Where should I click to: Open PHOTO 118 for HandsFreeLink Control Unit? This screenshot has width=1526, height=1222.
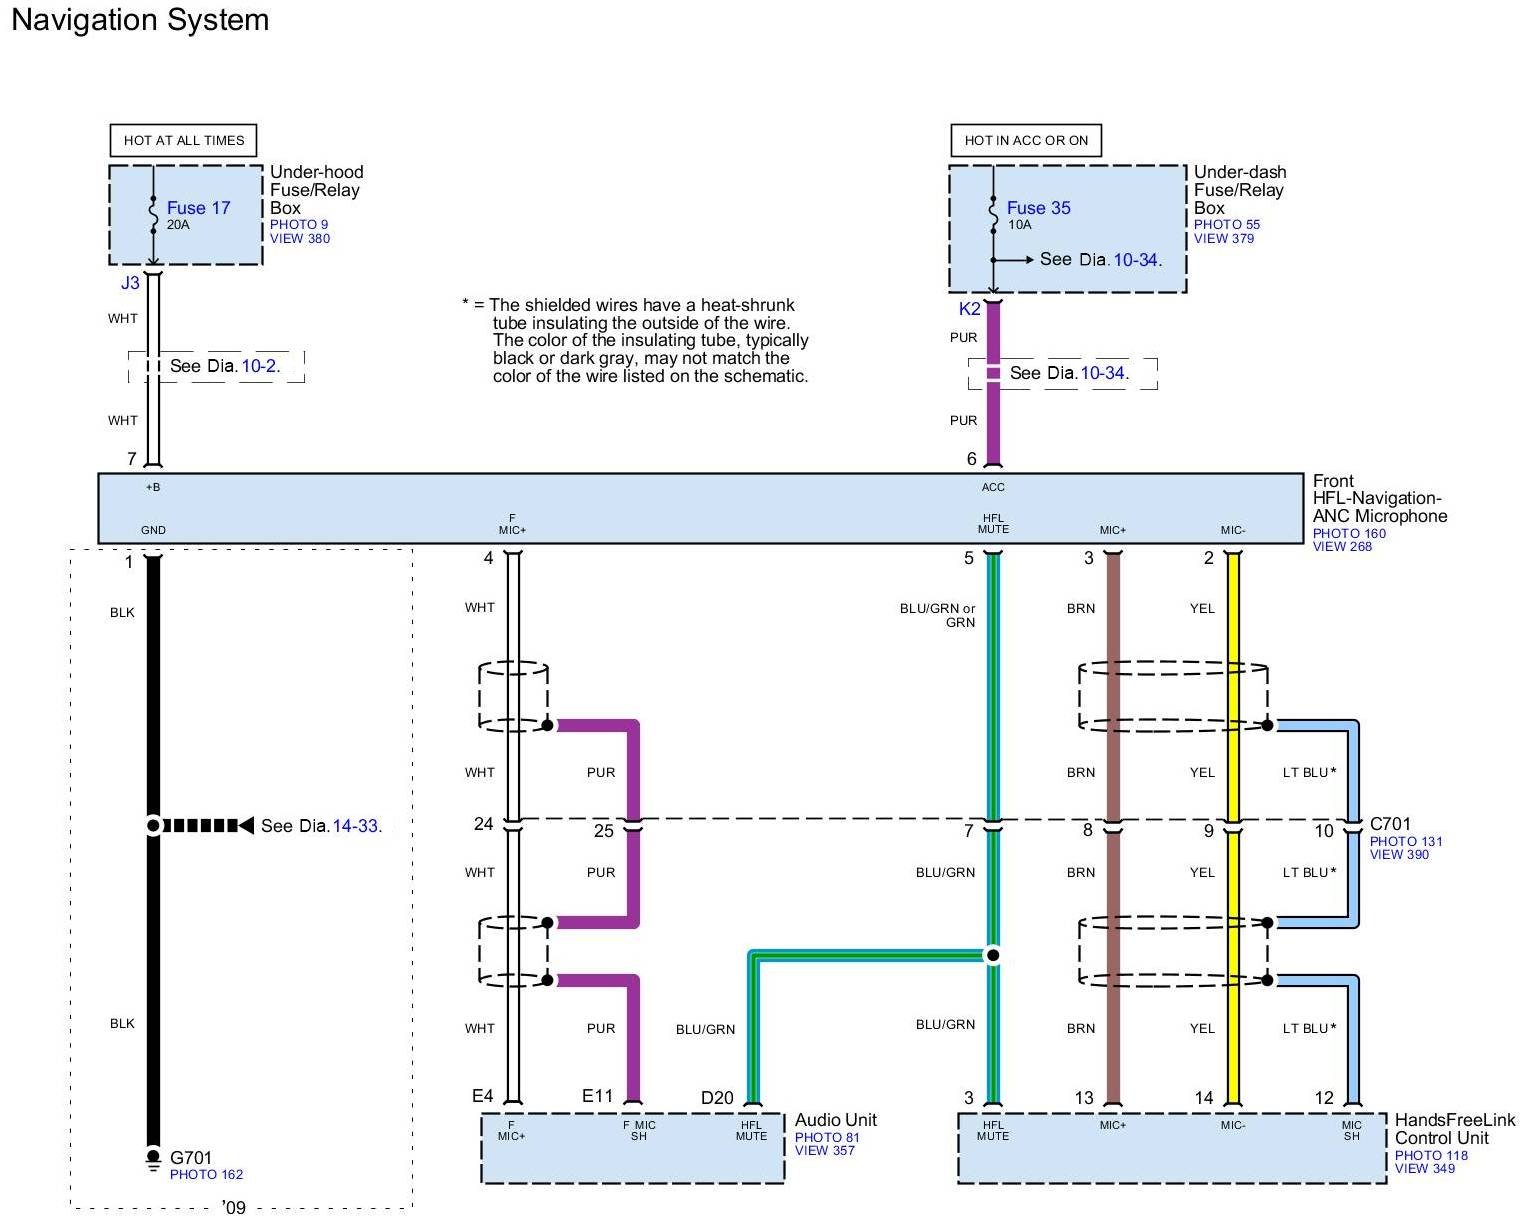click(x=1431, y=1156)
